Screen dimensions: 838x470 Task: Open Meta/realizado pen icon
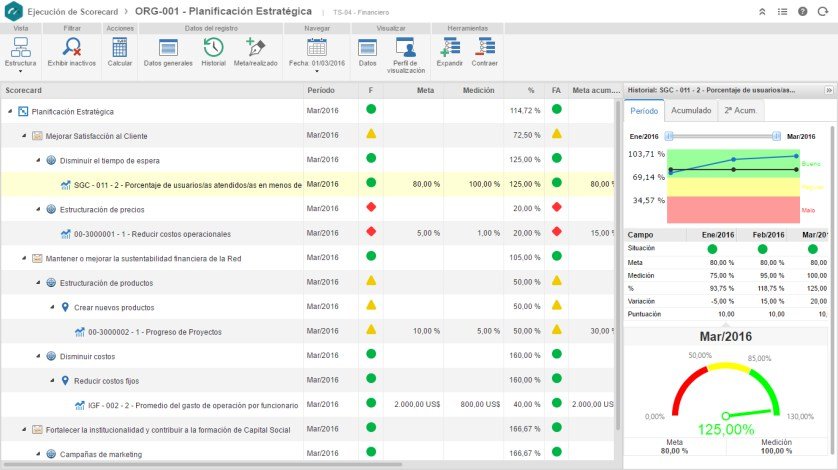(x=255, y=47)
